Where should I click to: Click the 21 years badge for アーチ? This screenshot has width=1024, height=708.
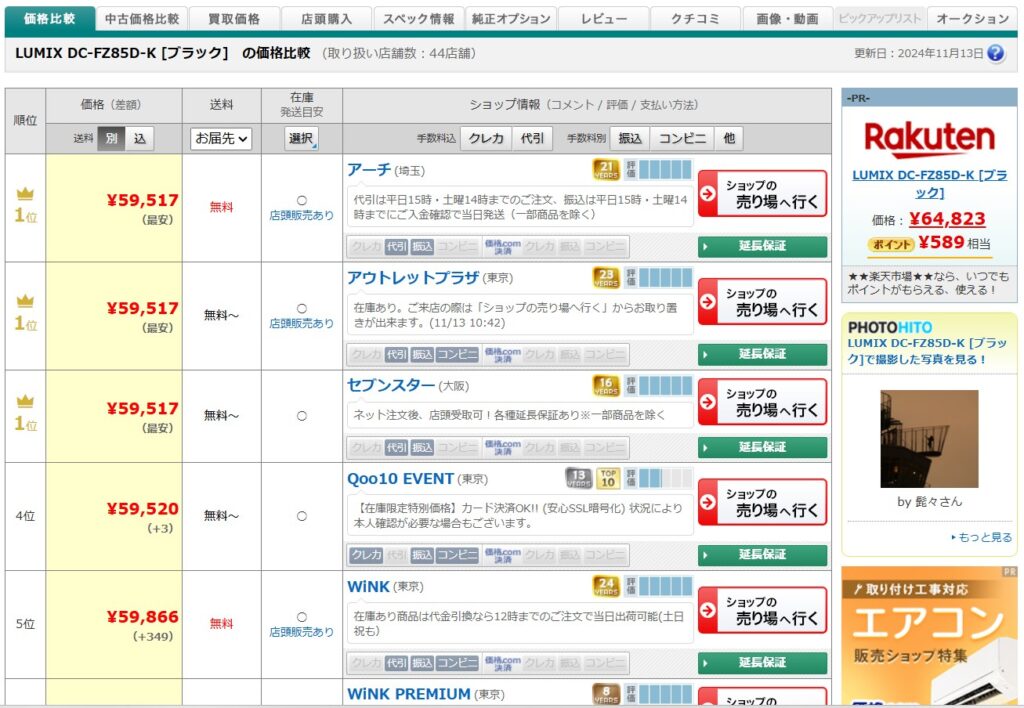click(x=606, y=171)
